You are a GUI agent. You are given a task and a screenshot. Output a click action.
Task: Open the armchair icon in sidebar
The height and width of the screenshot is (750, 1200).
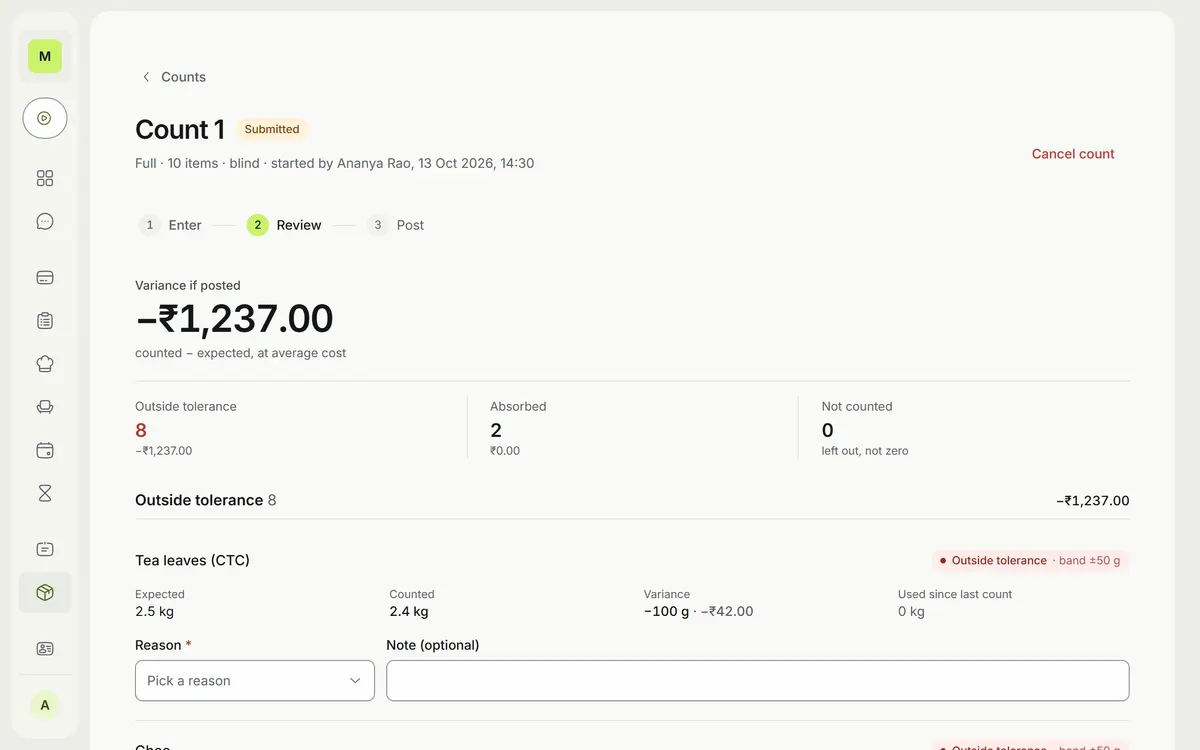coord(45,407)
